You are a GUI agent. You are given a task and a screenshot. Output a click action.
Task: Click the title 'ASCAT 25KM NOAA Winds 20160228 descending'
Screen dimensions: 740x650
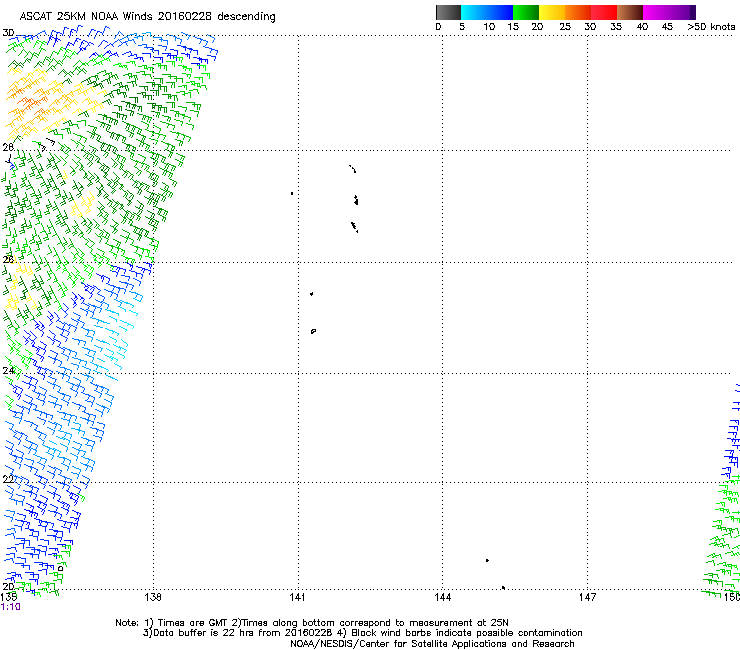tap(147, 17)
